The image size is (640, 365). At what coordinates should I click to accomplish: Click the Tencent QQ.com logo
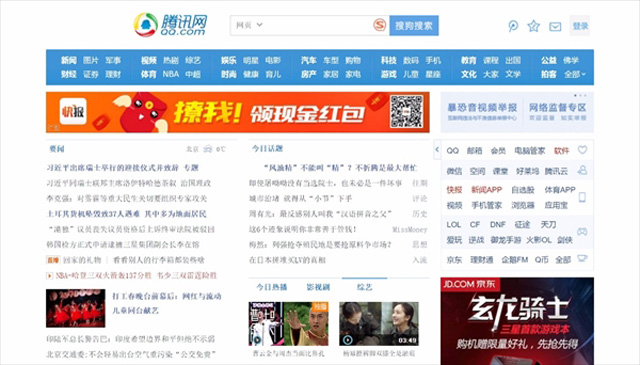(170, 25)
